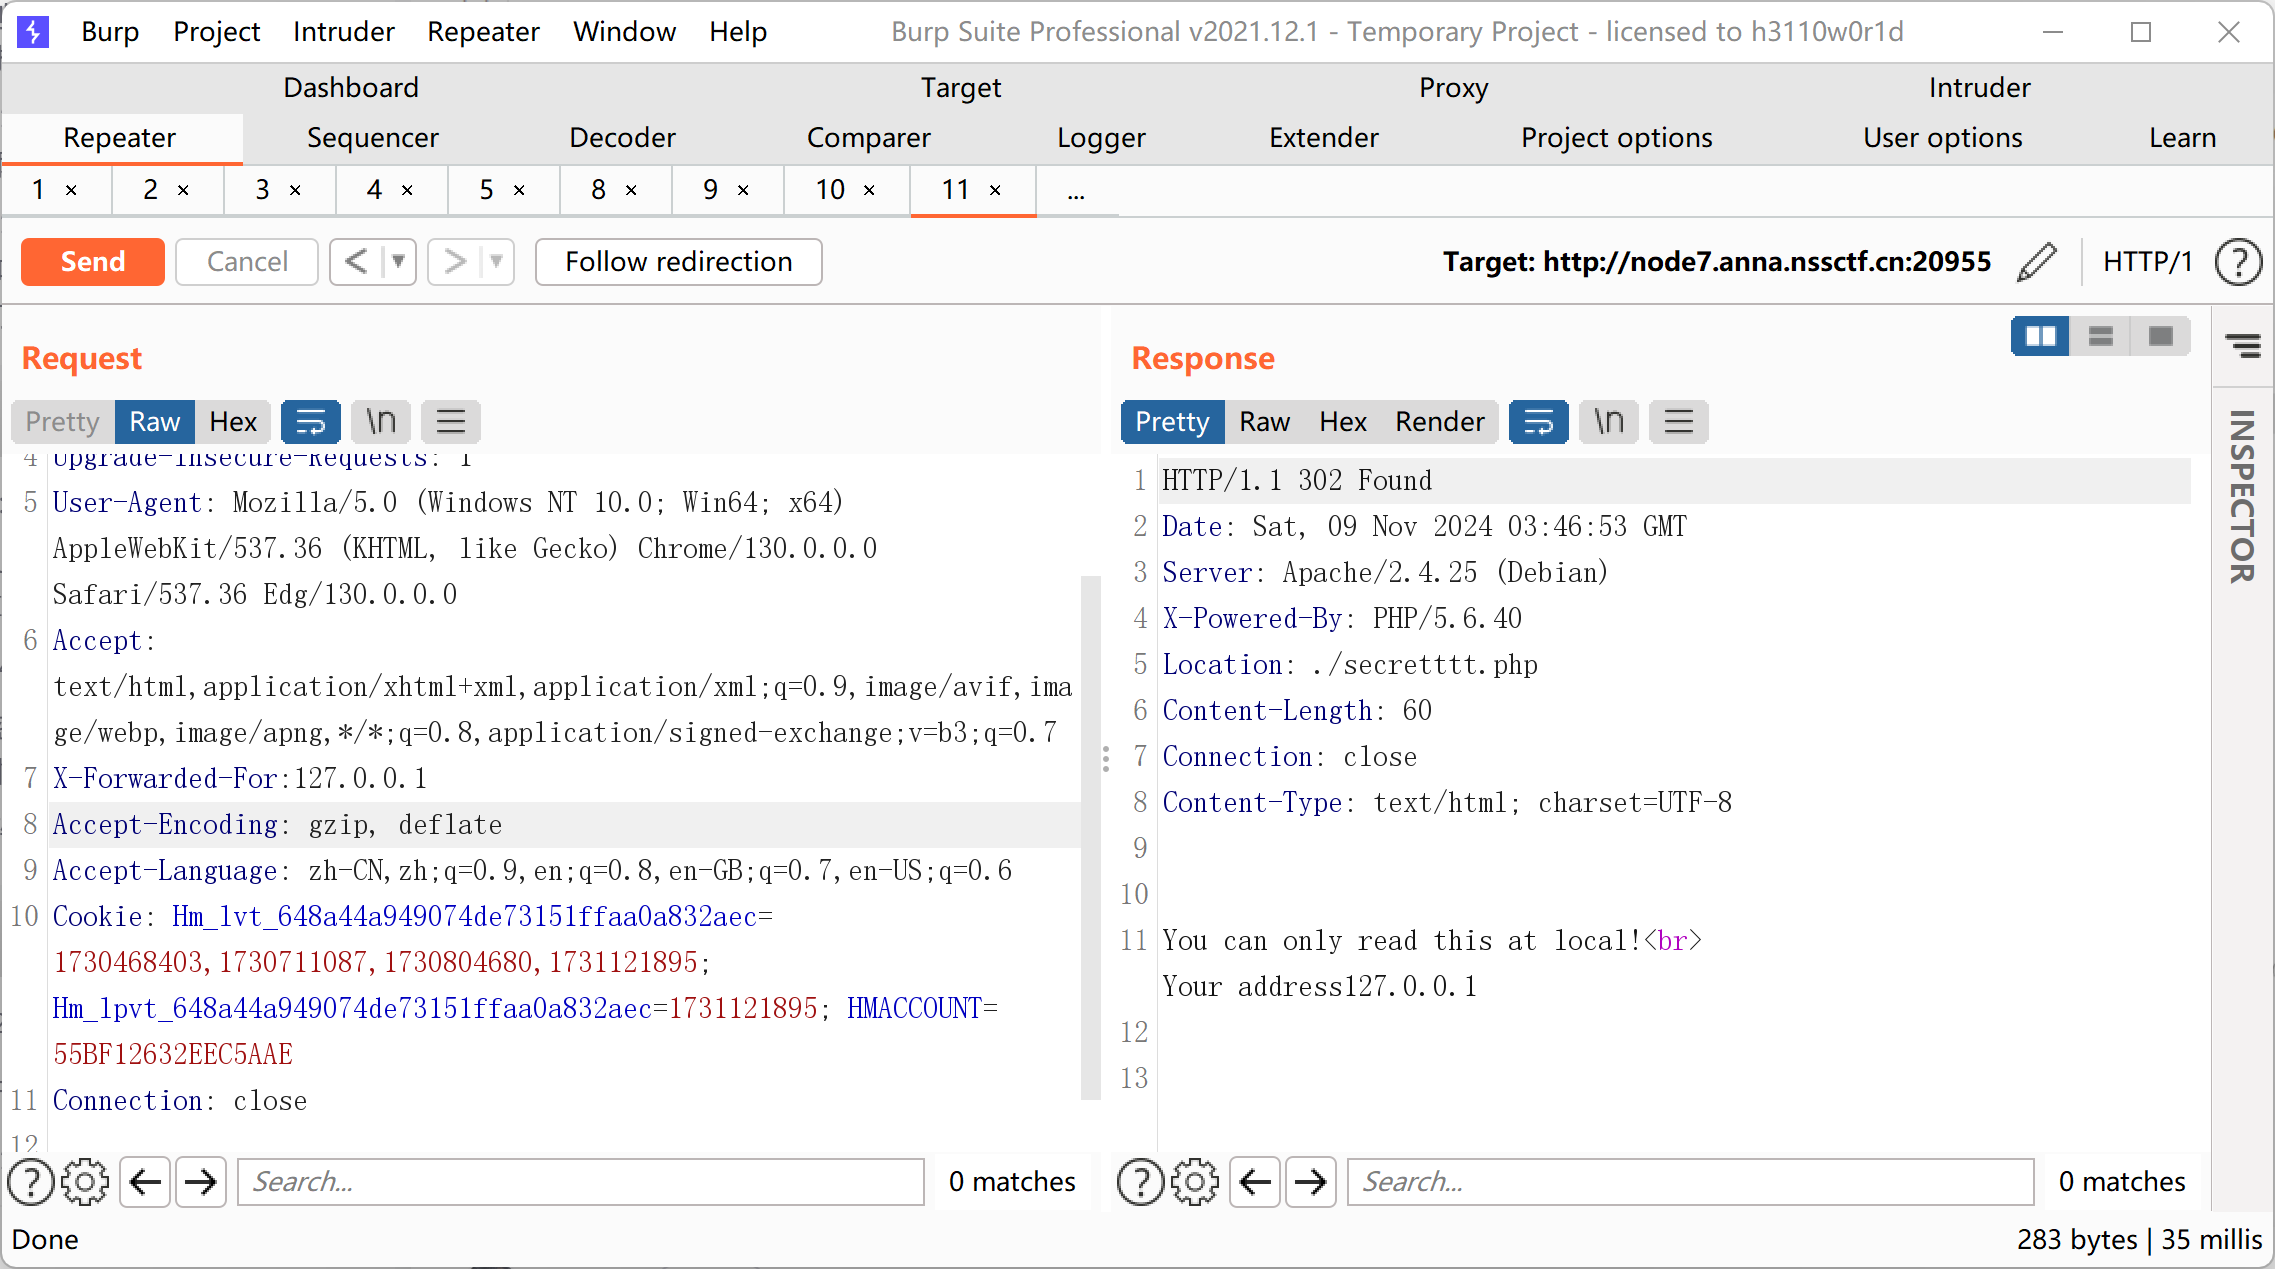Click the Burp Suite logo icon
Viewport: 2275px width, 1269px height.
(x=33, y=32)
